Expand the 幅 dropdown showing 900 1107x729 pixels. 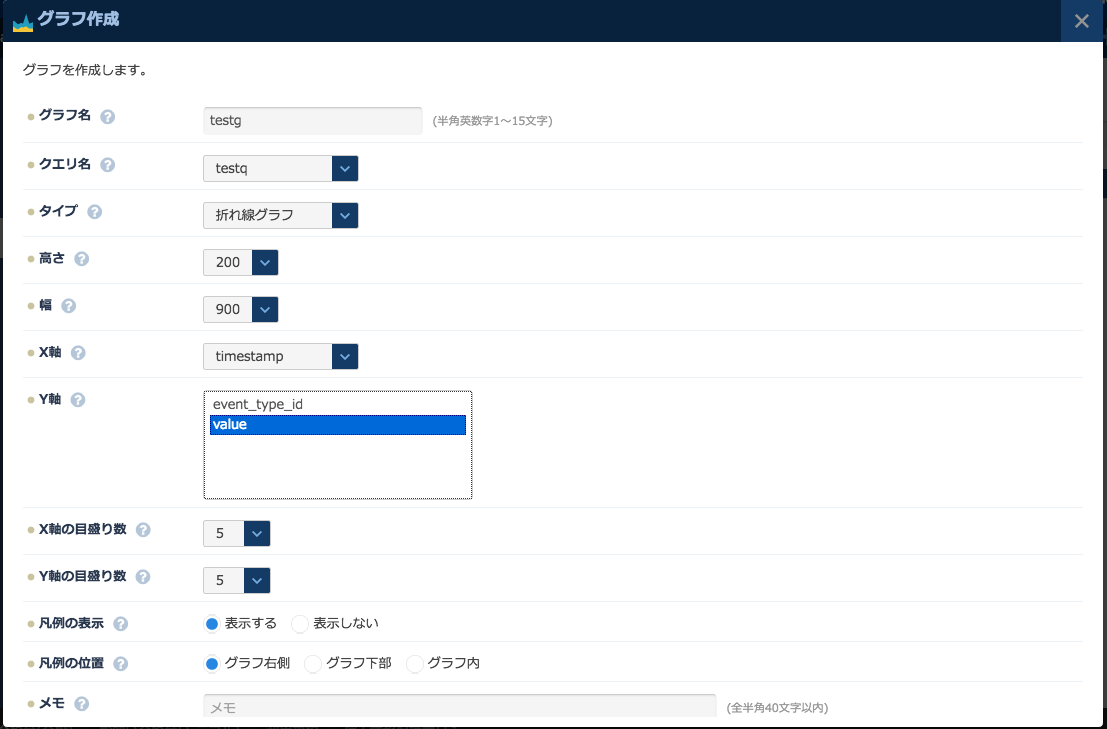click(241, 309)
